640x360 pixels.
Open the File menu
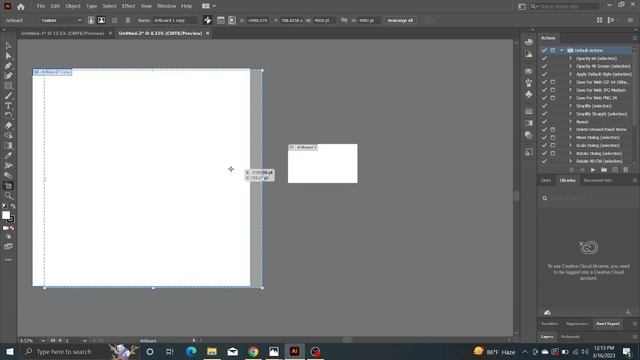click(41, 6)
